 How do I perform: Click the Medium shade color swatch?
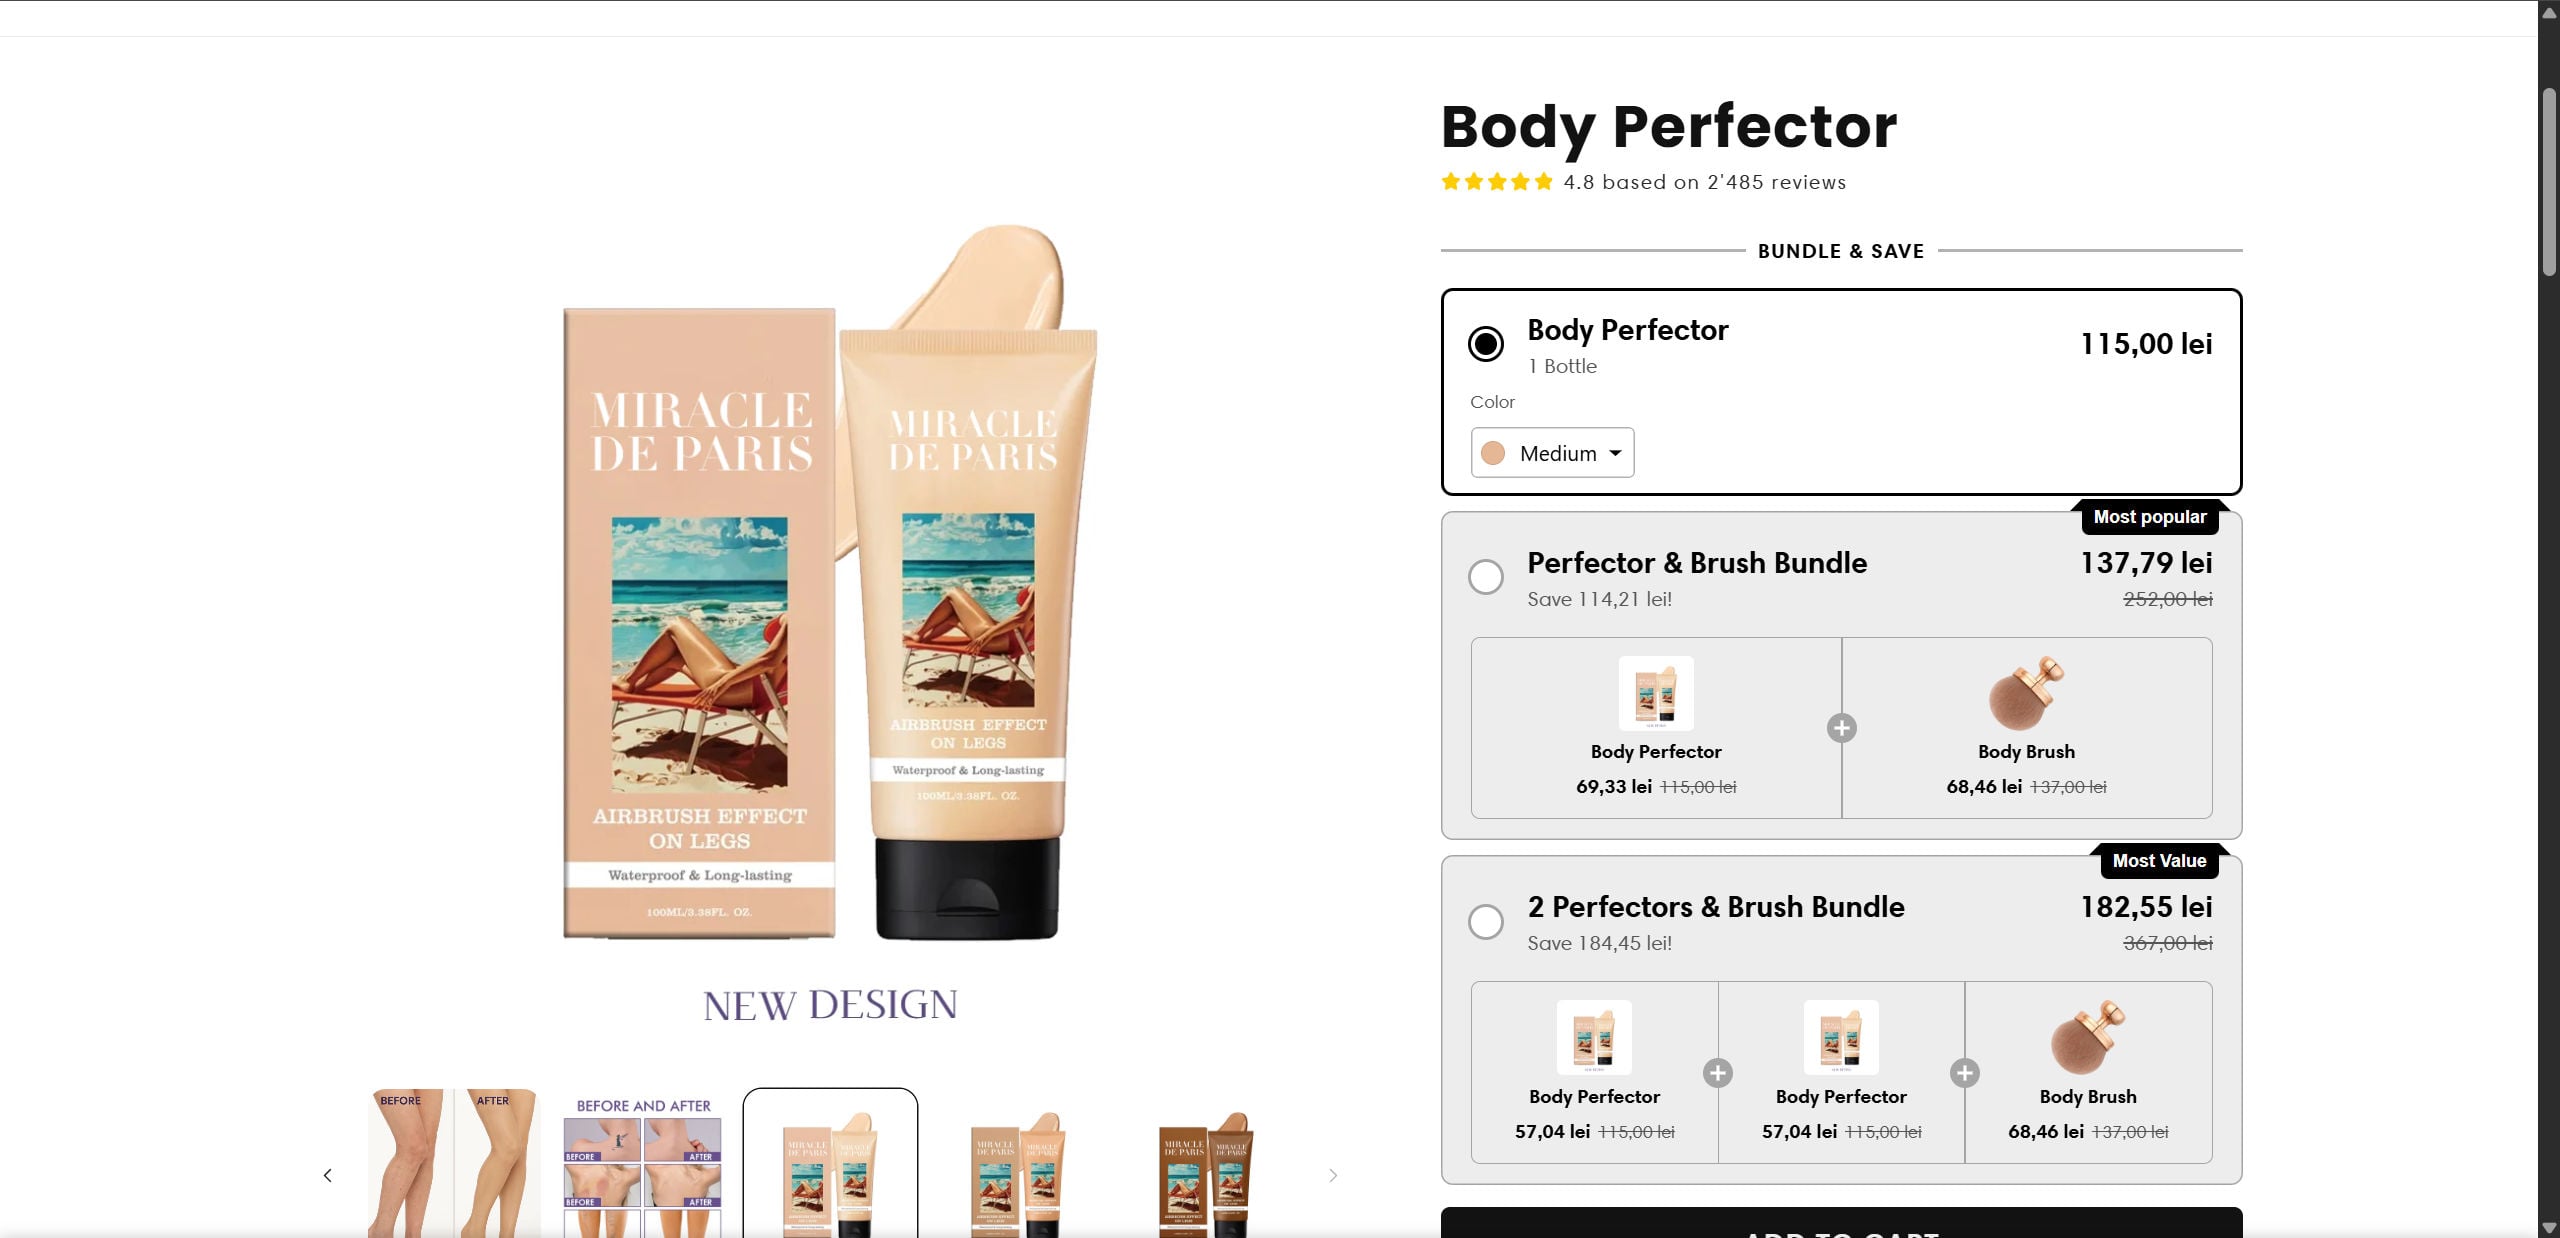click(1493, 453)
